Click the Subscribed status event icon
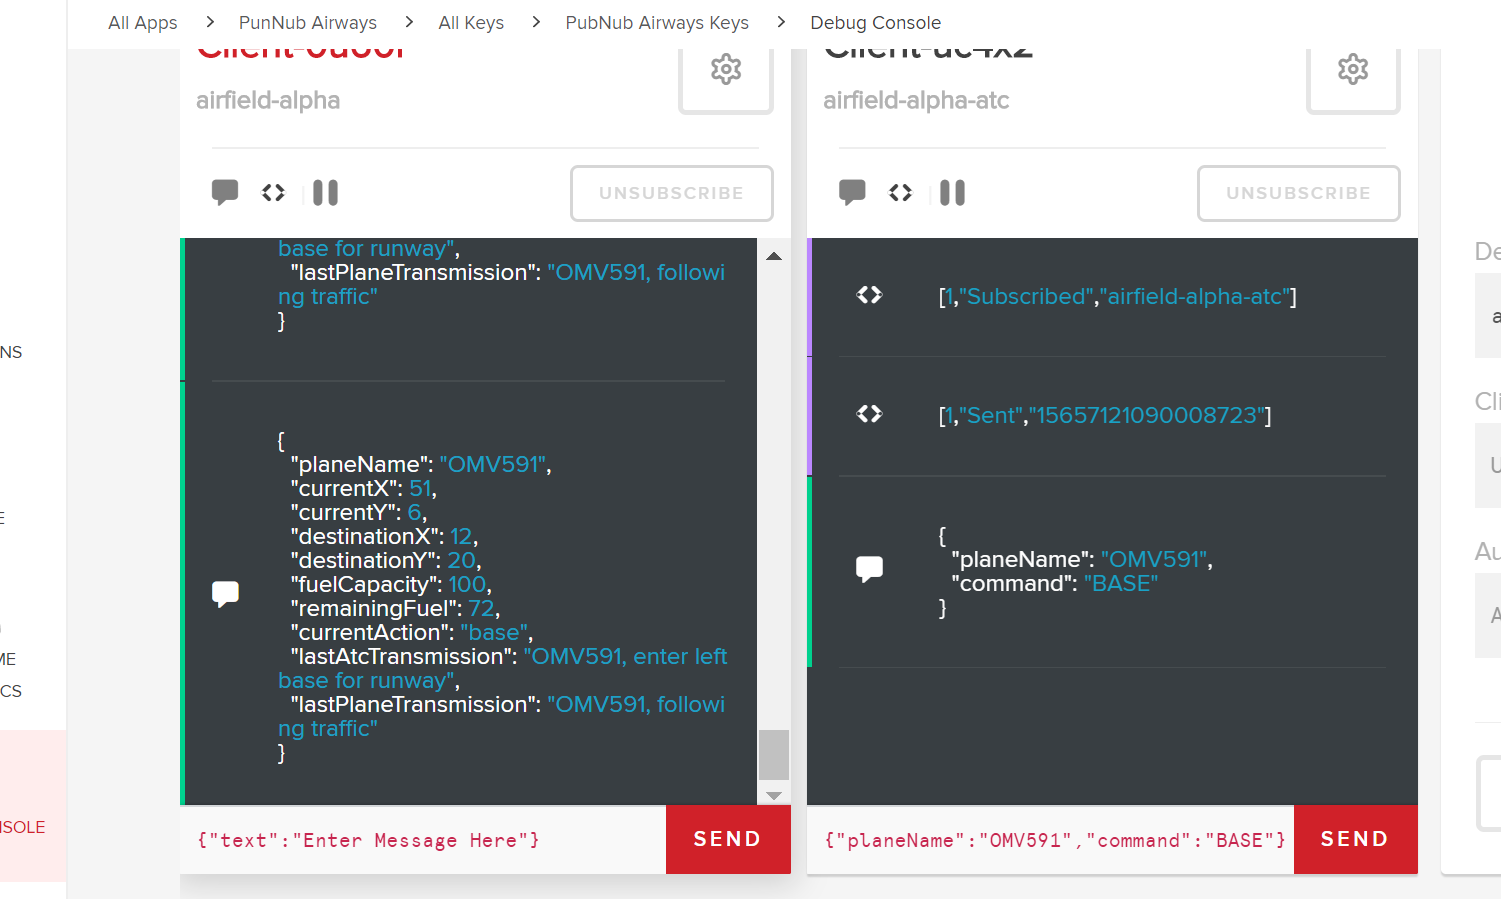This screenshot has width=1501, height=899. tap(869, 295)
